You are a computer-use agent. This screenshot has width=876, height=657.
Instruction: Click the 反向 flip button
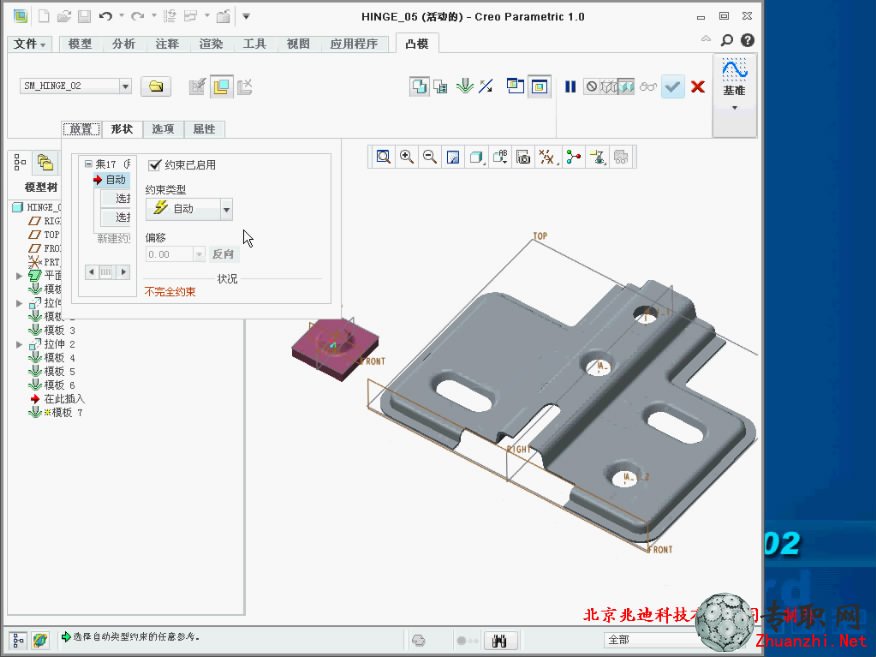(x=223, y=254)
